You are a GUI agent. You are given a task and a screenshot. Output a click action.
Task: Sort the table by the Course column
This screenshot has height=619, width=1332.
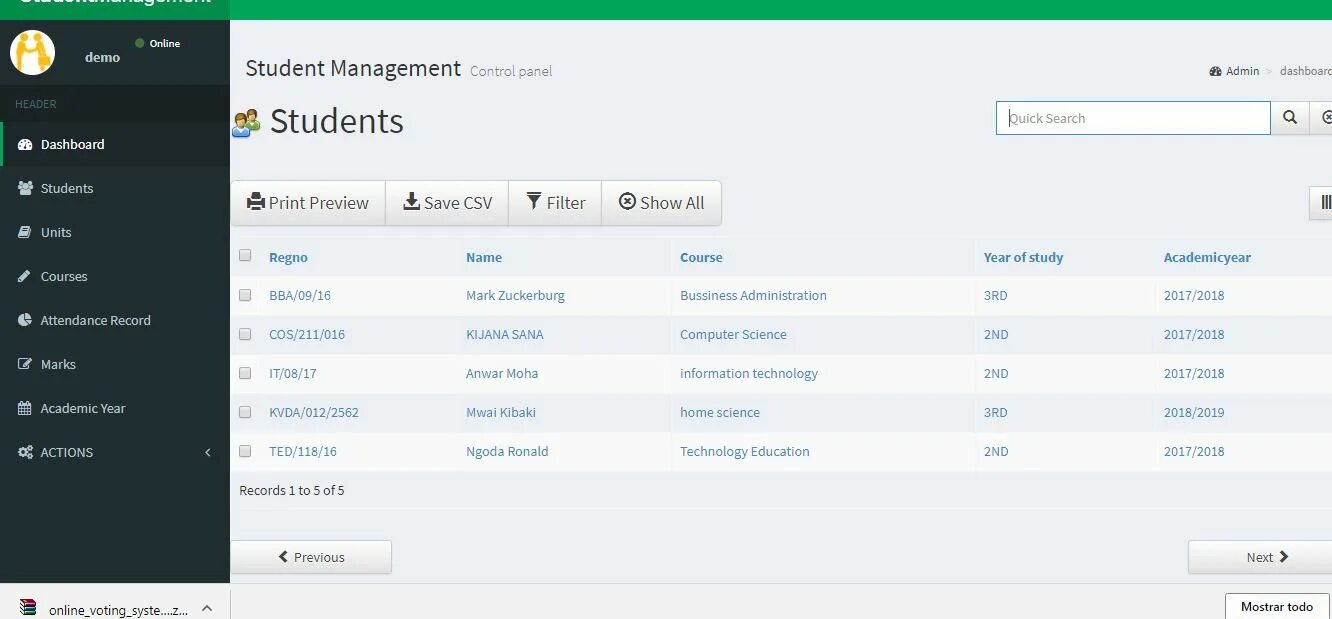701,257
